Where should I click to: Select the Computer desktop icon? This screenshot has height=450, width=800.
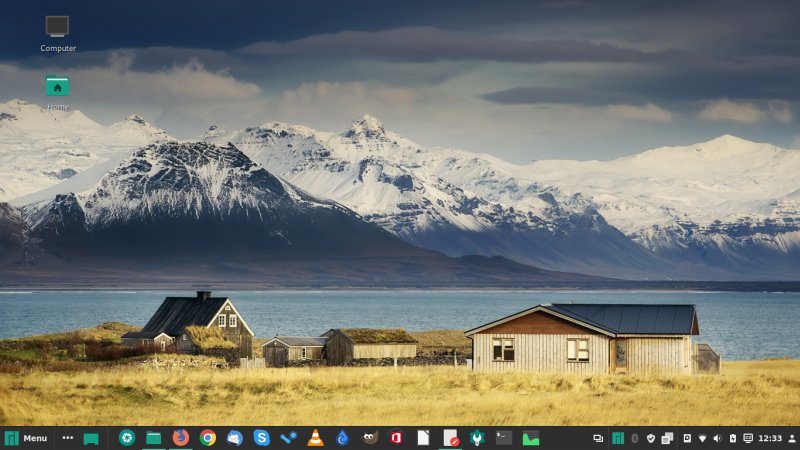pos(58,34)
